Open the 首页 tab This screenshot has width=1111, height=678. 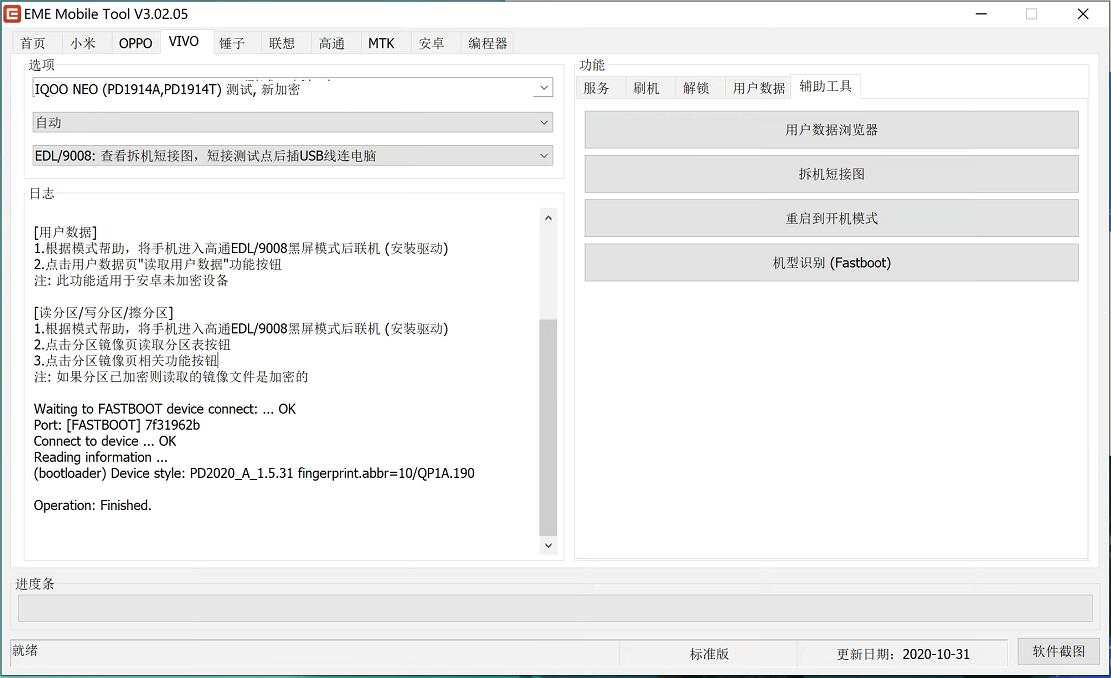[33, 43]
